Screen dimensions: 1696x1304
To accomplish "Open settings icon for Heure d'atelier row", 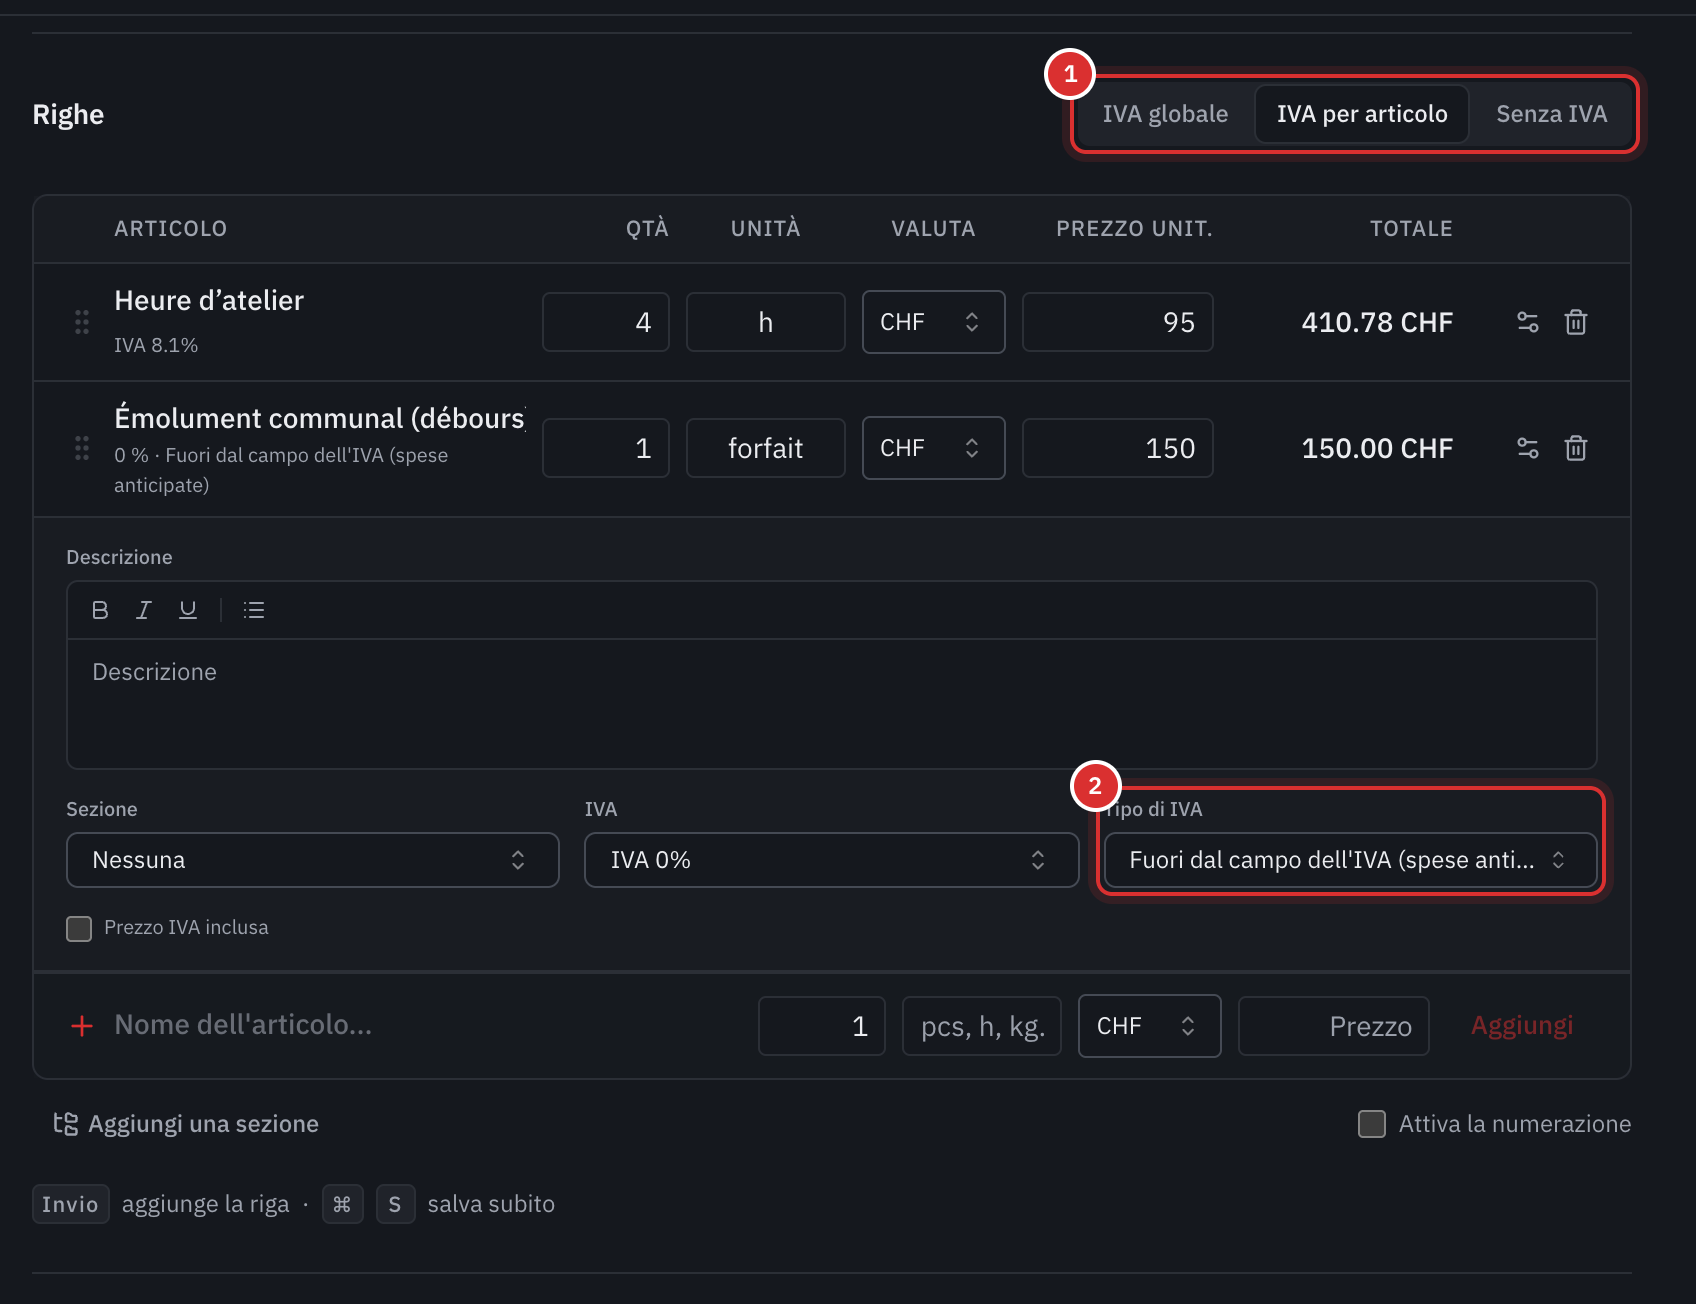I will coord(1527,322).
